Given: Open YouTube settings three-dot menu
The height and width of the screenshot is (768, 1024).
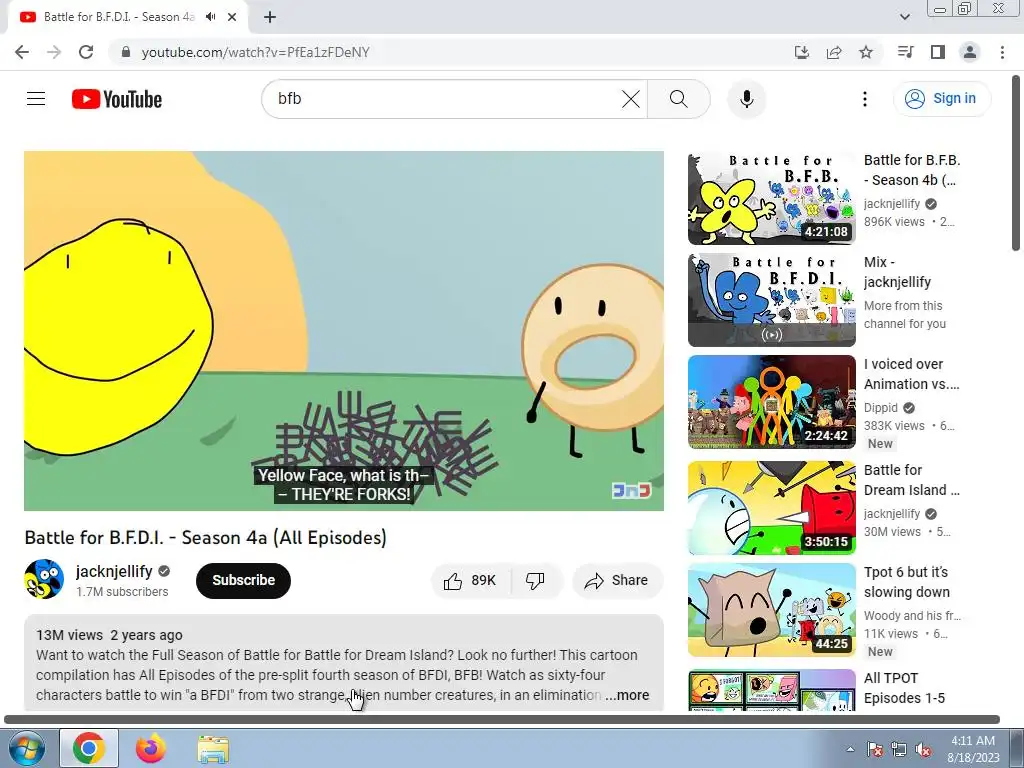Looking at the screenshot, I should coord(865,99).
